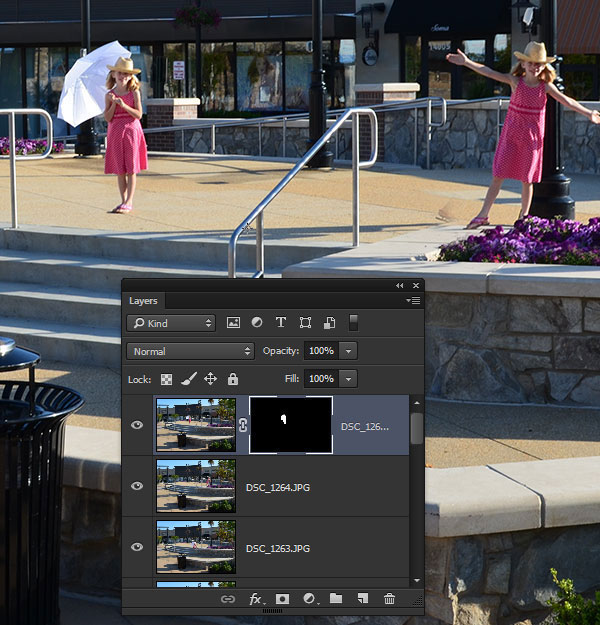Viewport: 600px width, 625px height.
Task: Filter for smart objects icon
Action: tap(329, 322)
